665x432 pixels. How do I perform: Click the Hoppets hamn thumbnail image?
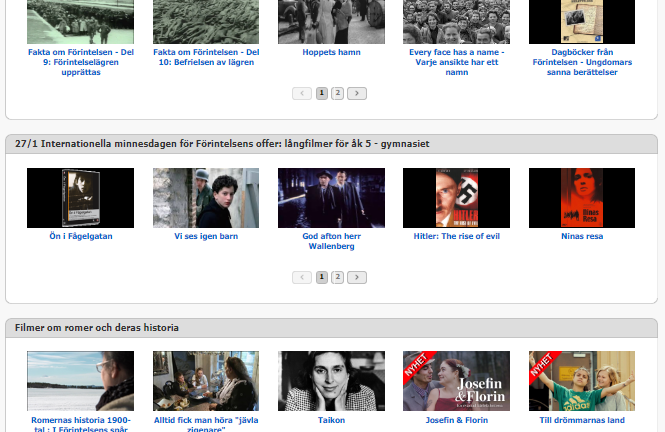(331, 22)
